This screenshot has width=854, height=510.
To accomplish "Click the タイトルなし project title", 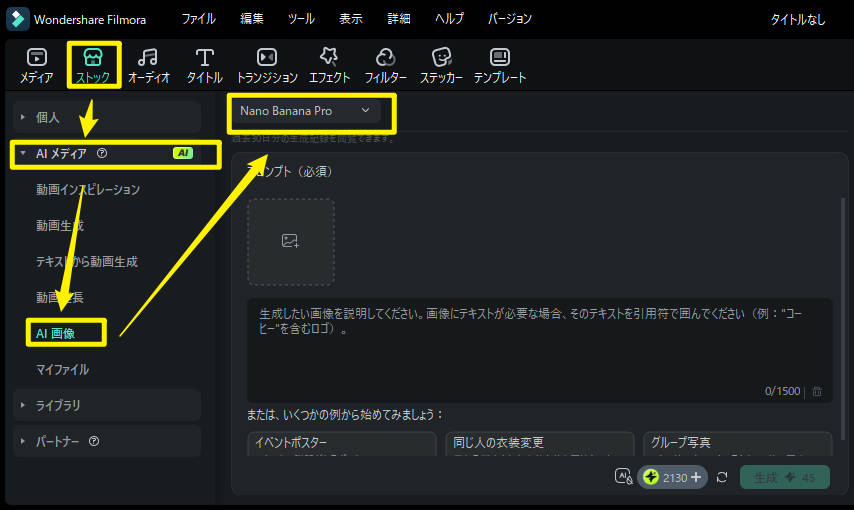I will pyautogui.click(x=797, y=20).
